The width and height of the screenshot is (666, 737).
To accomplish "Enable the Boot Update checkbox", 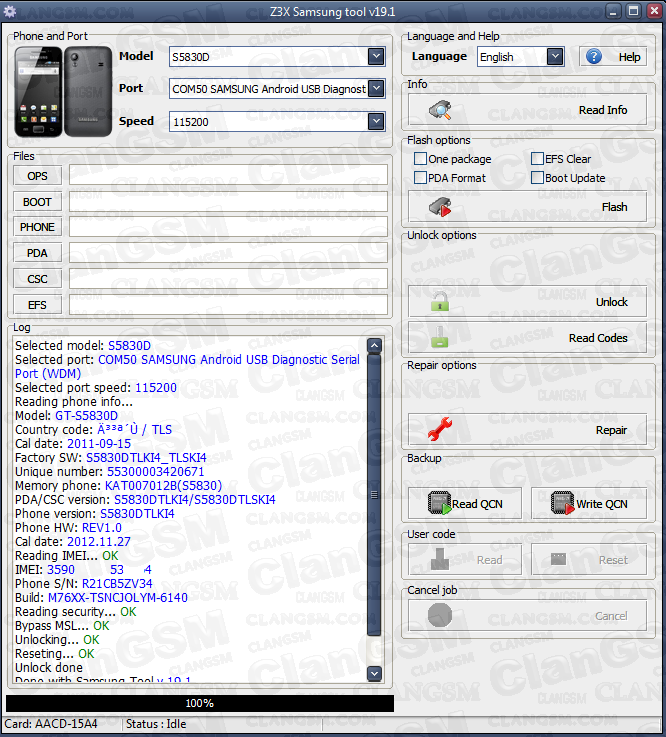I will pyautogui.click(x=537, y=178).
